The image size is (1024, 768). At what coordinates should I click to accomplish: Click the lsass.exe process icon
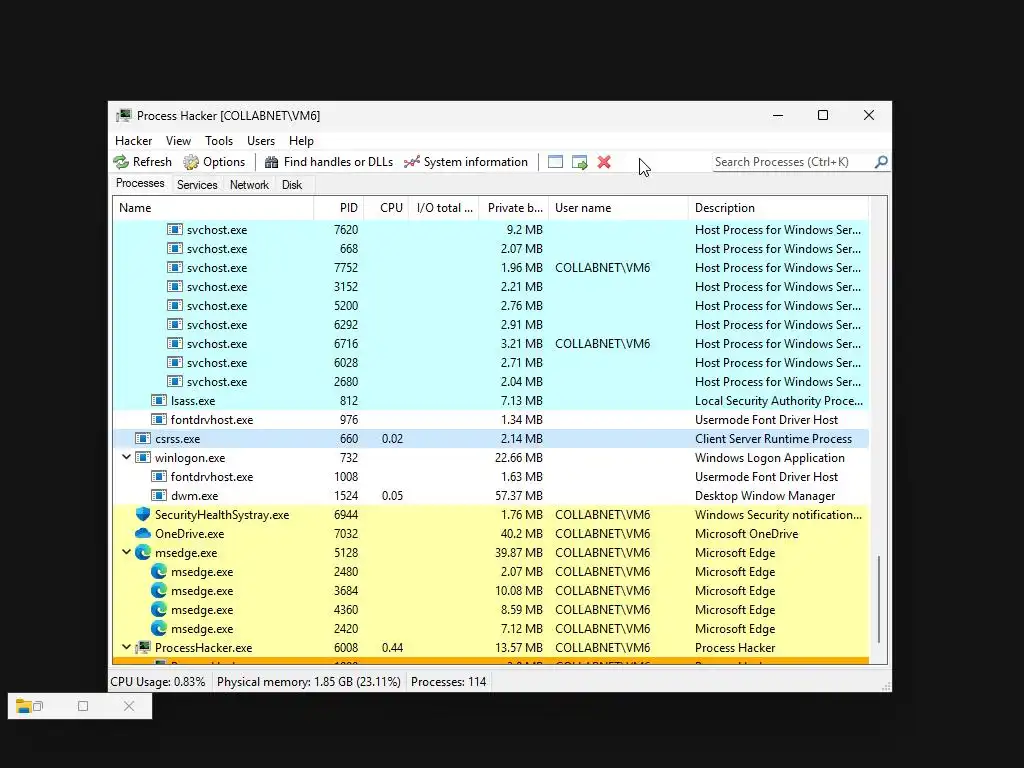(159, 401)
